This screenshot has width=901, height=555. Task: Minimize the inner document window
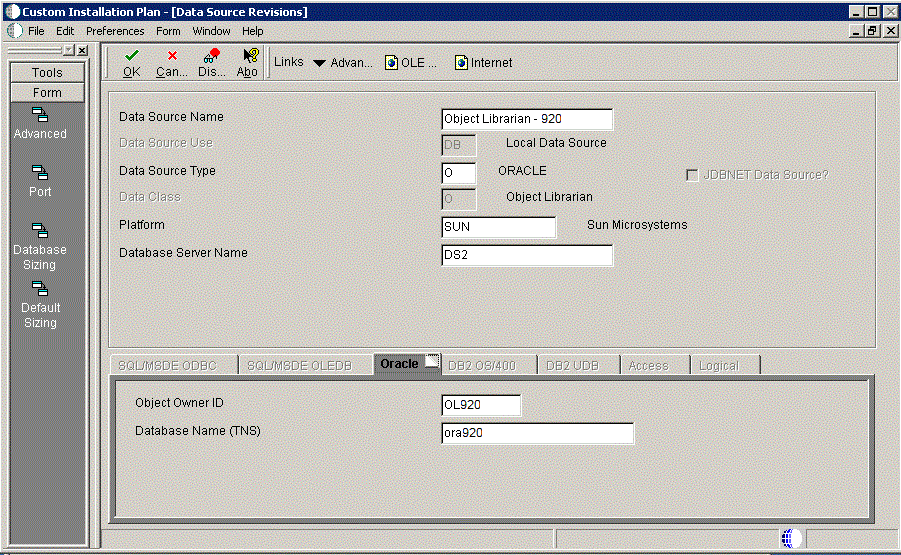856,31
